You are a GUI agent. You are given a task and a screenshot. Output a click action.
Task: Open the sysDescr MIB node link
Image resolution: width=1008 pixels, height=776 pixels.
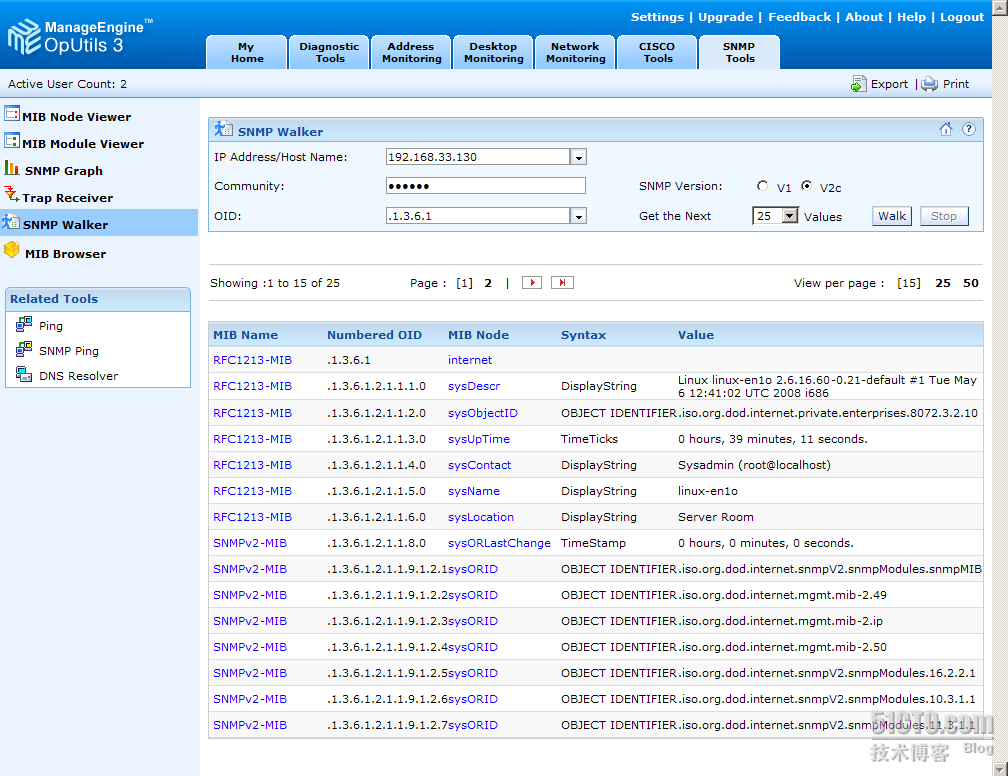[x=474, y=386]
